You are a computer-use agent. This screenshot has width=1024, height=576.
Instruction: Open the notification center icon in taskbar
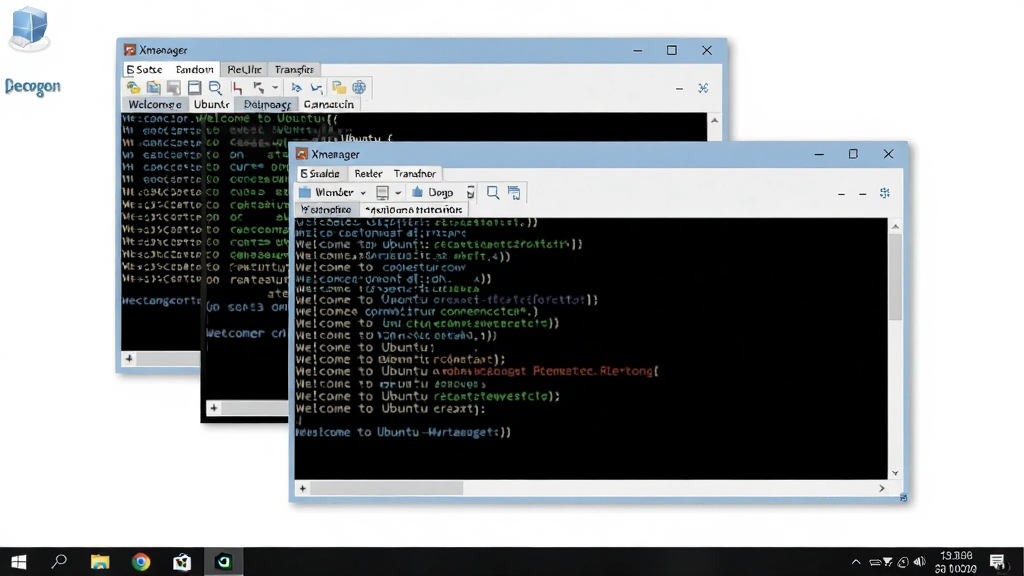997,562
